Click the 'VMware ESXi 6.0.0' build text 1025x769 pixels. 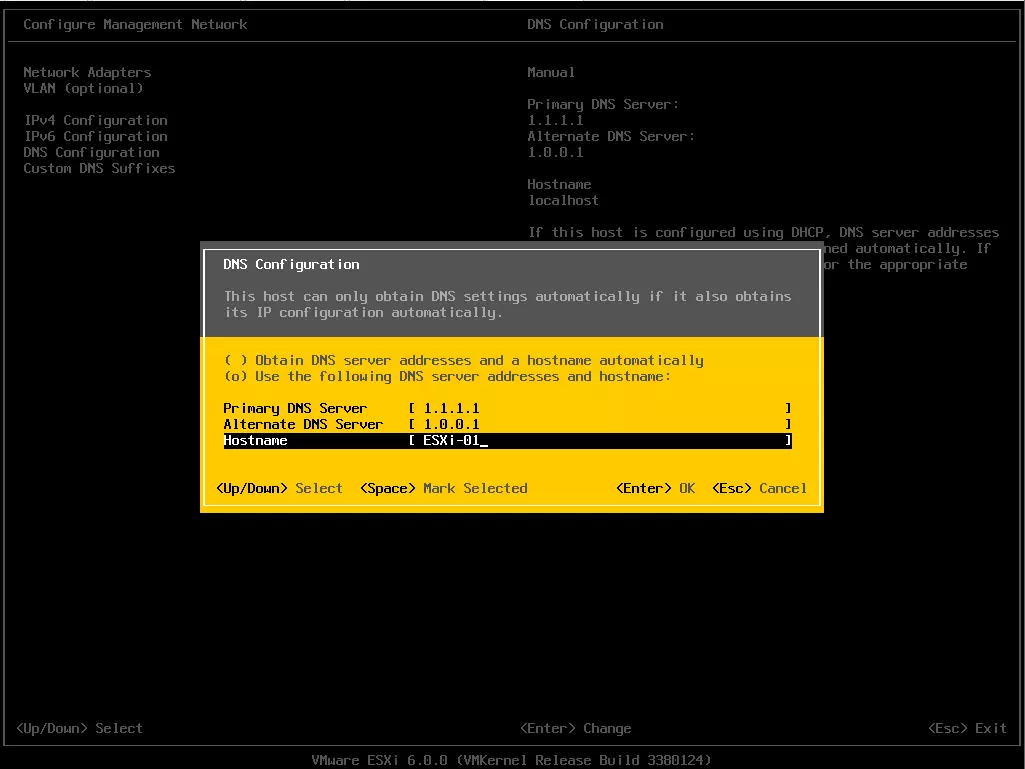pyautogui.click(x=511, y=760)
